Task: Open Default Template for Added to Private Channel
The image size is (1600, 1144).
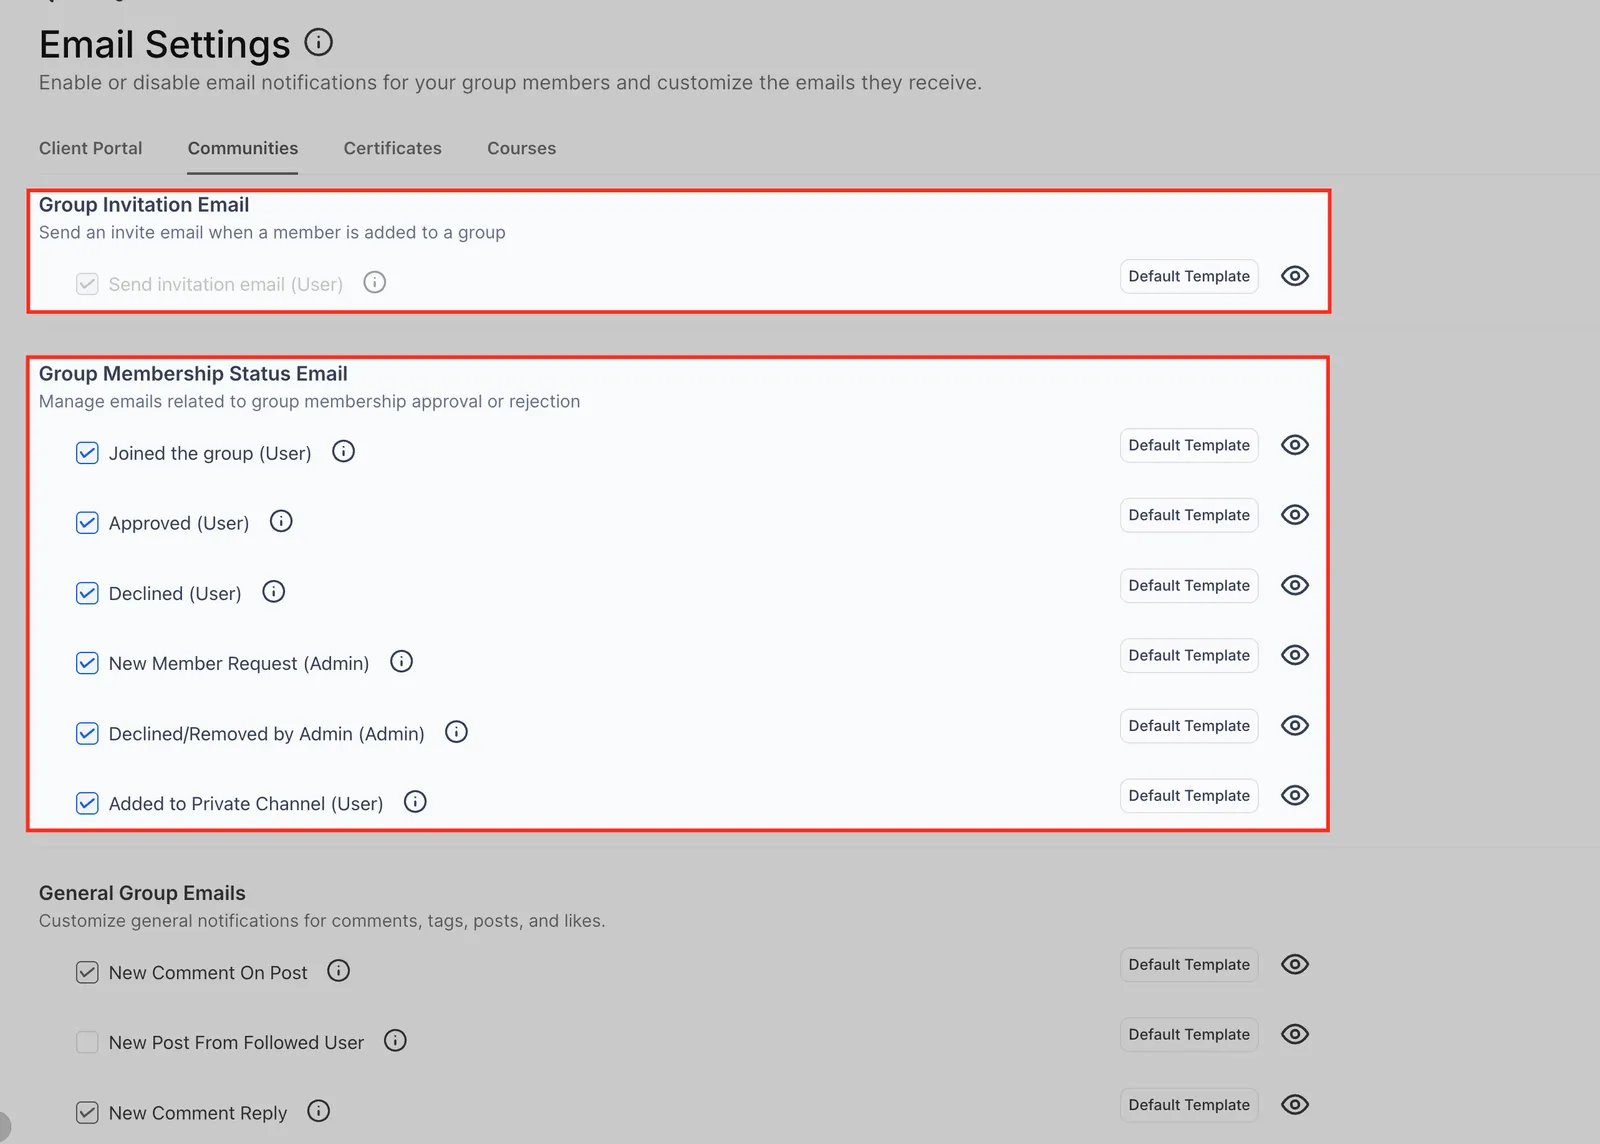Action: tap(1189, 796)
